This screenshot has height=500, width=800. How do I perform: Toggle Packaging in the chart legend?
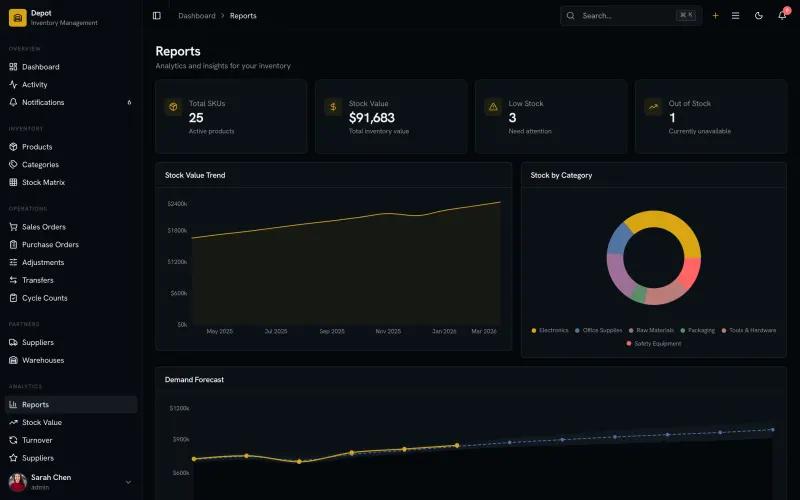[697, 331]
